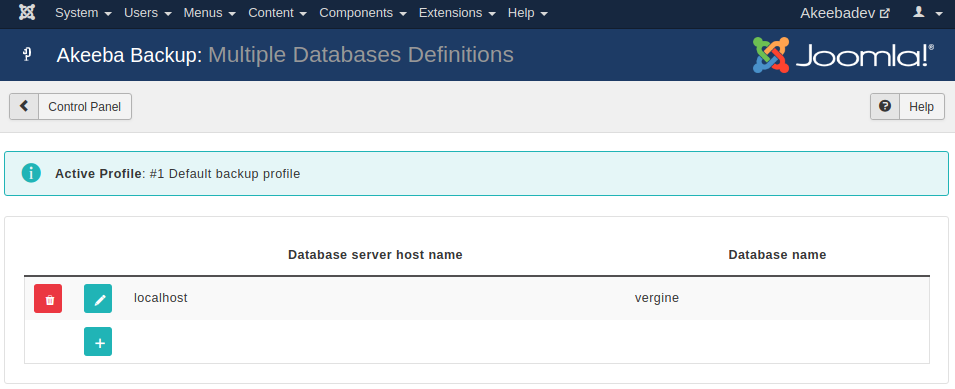Expand the Users dropdown menu

[148, 13]
